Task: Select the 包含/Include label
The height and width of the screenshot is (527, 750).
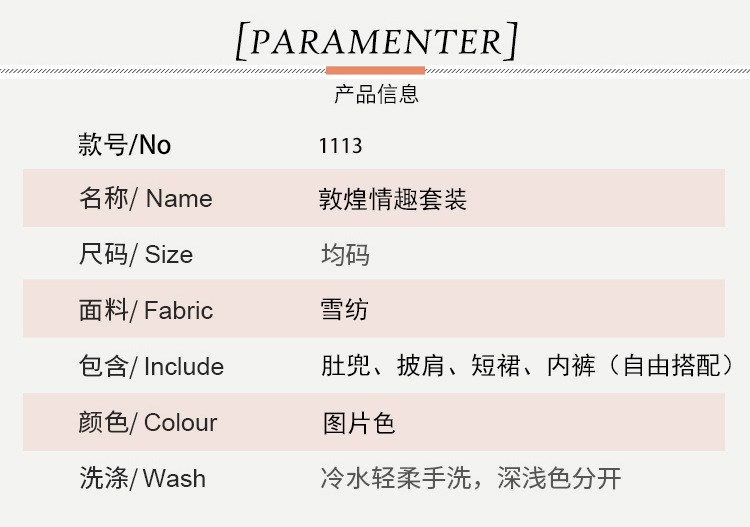Action: (x=152, y=366)
